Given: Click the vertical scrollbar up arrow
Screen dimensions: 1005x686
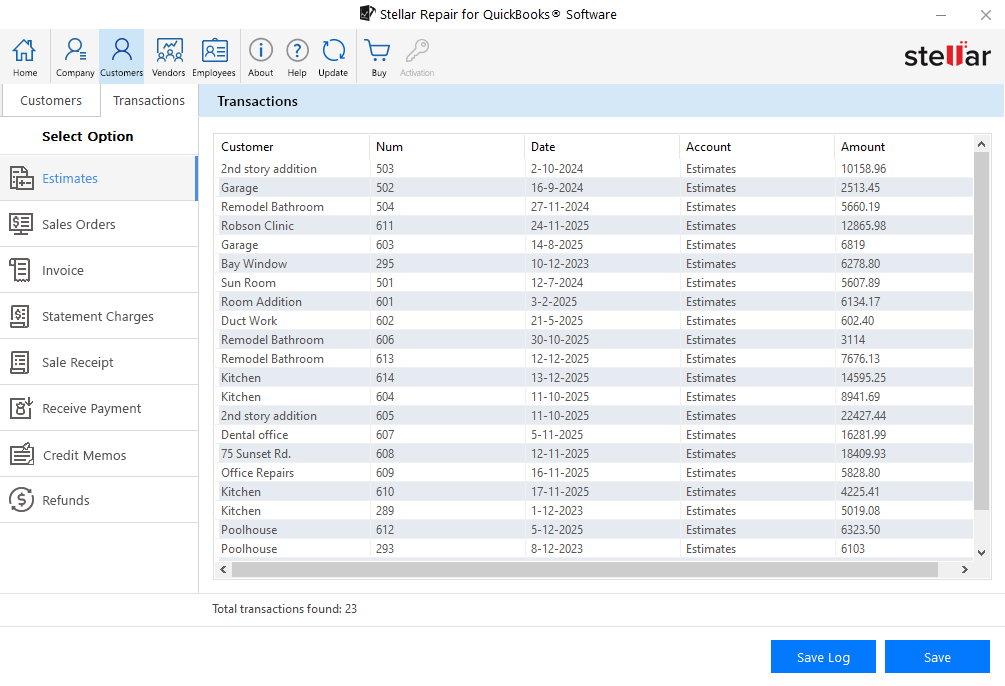Looking at the screenshot, I should pyautogui.click(x=981, y=144).
